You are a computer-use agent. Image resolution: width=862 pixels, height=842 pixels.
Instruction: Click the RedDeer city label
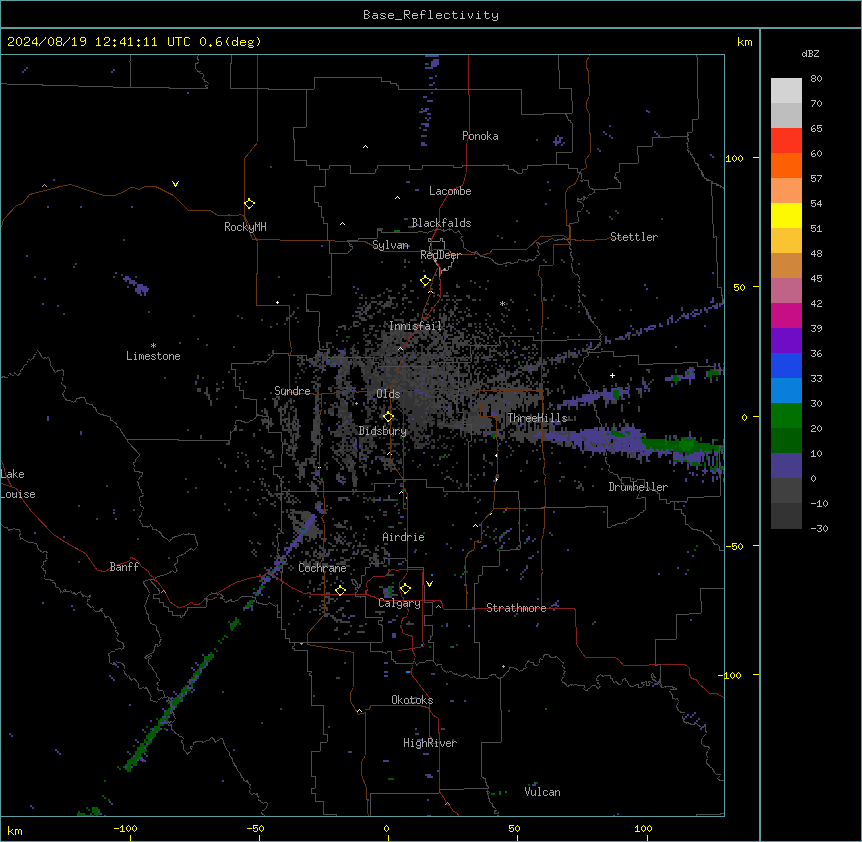point(440,255)
